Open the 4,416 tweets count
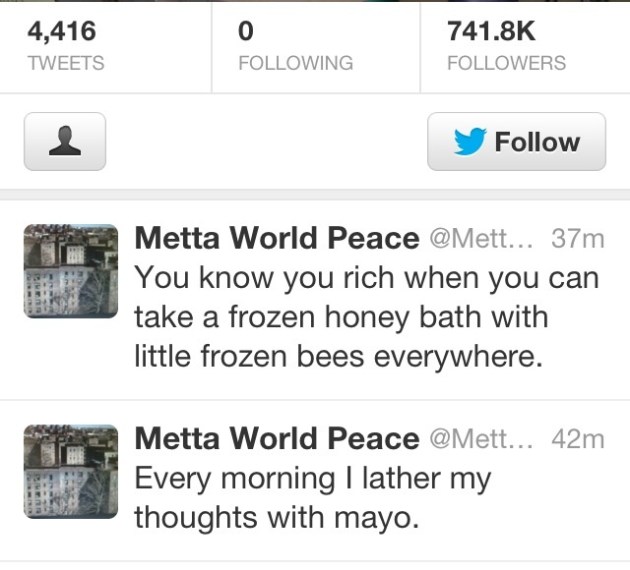 (x=61, y=31)
